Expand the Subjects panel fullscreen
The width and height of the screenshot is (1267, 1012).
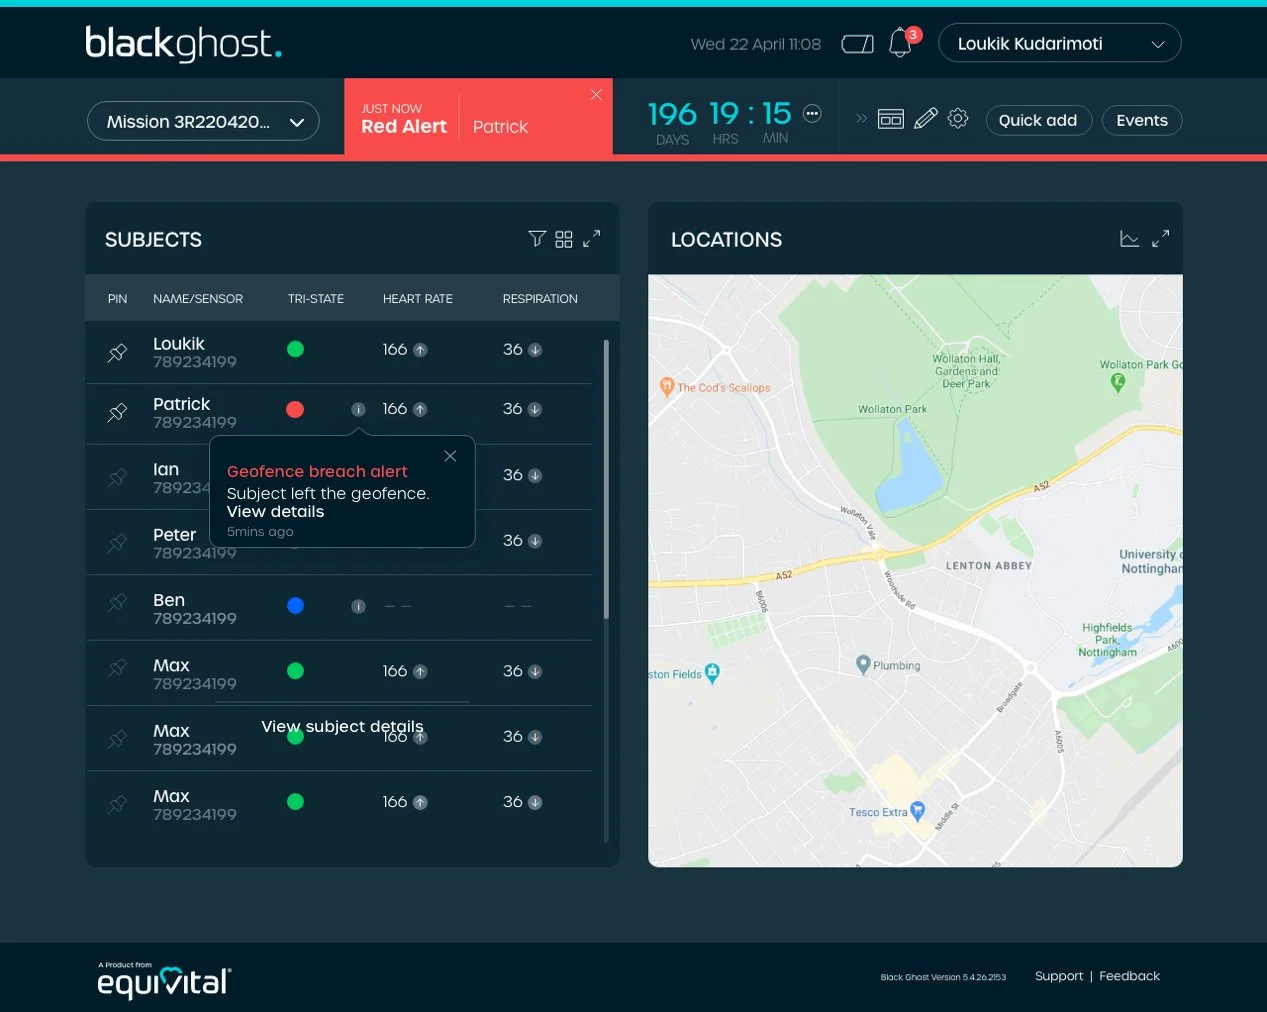point(592,239)
